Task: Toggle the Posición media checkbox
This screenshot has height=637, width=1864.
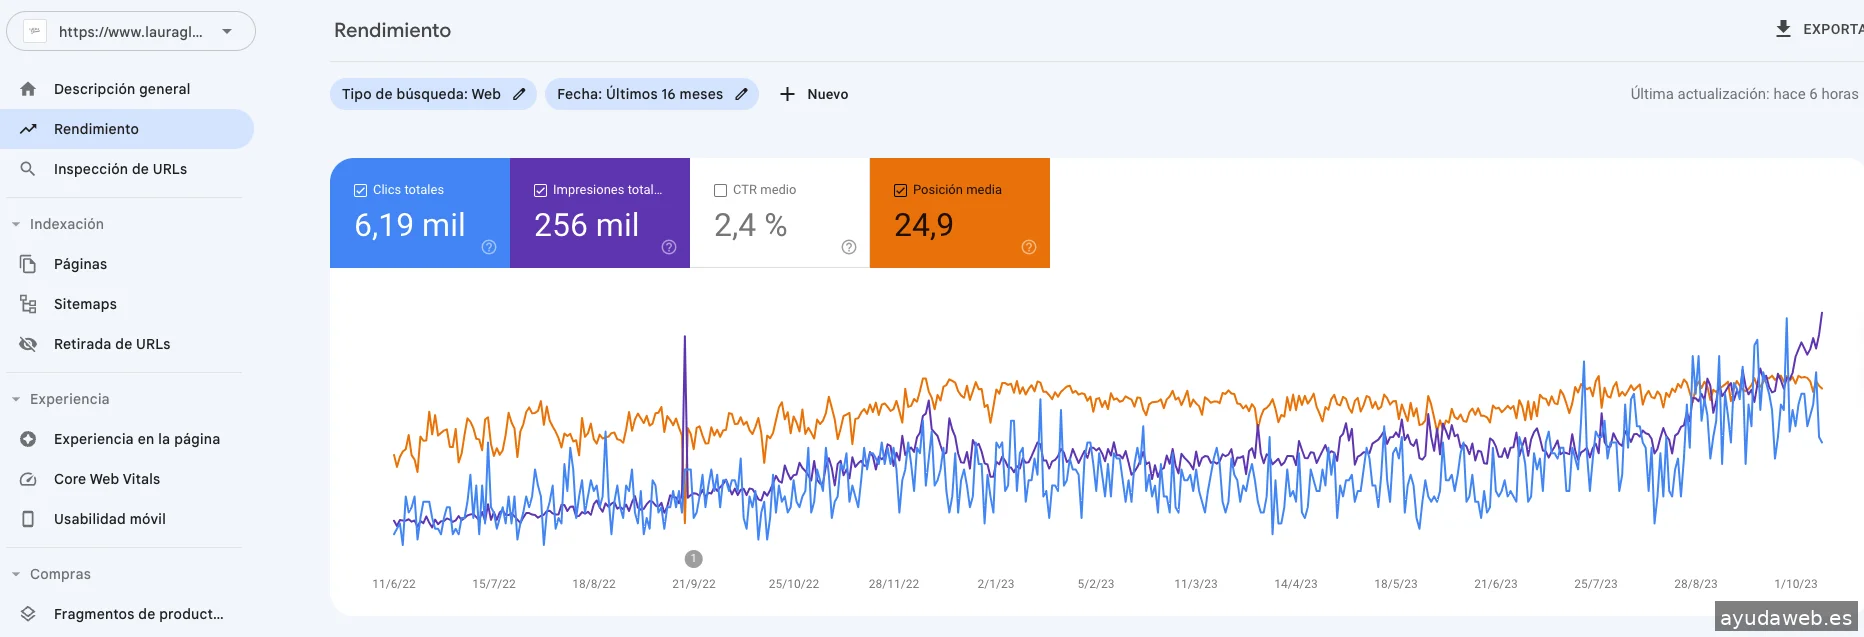Action: [x=900, y=190]
